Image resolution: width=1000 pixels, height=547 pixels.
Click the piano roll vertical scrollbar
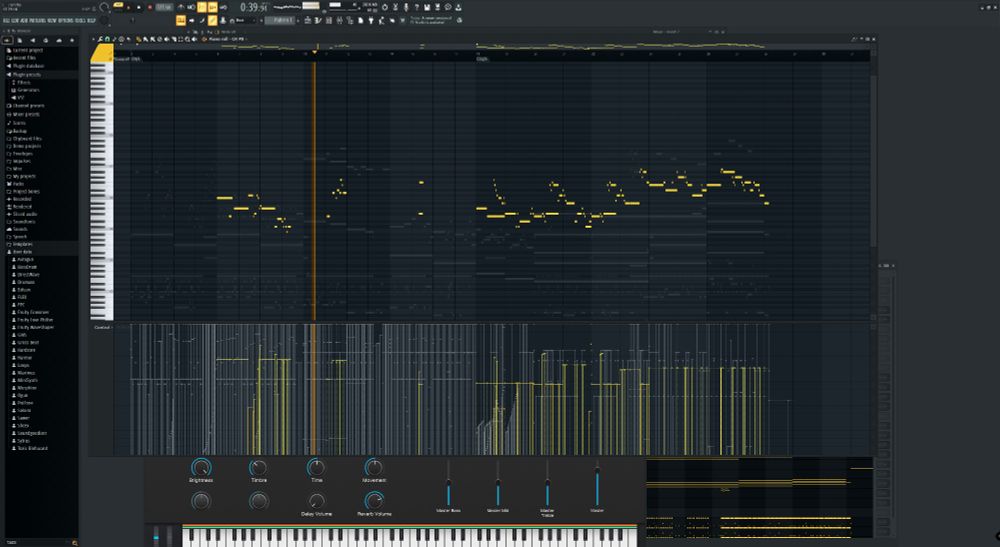click(x=874, y=159)
